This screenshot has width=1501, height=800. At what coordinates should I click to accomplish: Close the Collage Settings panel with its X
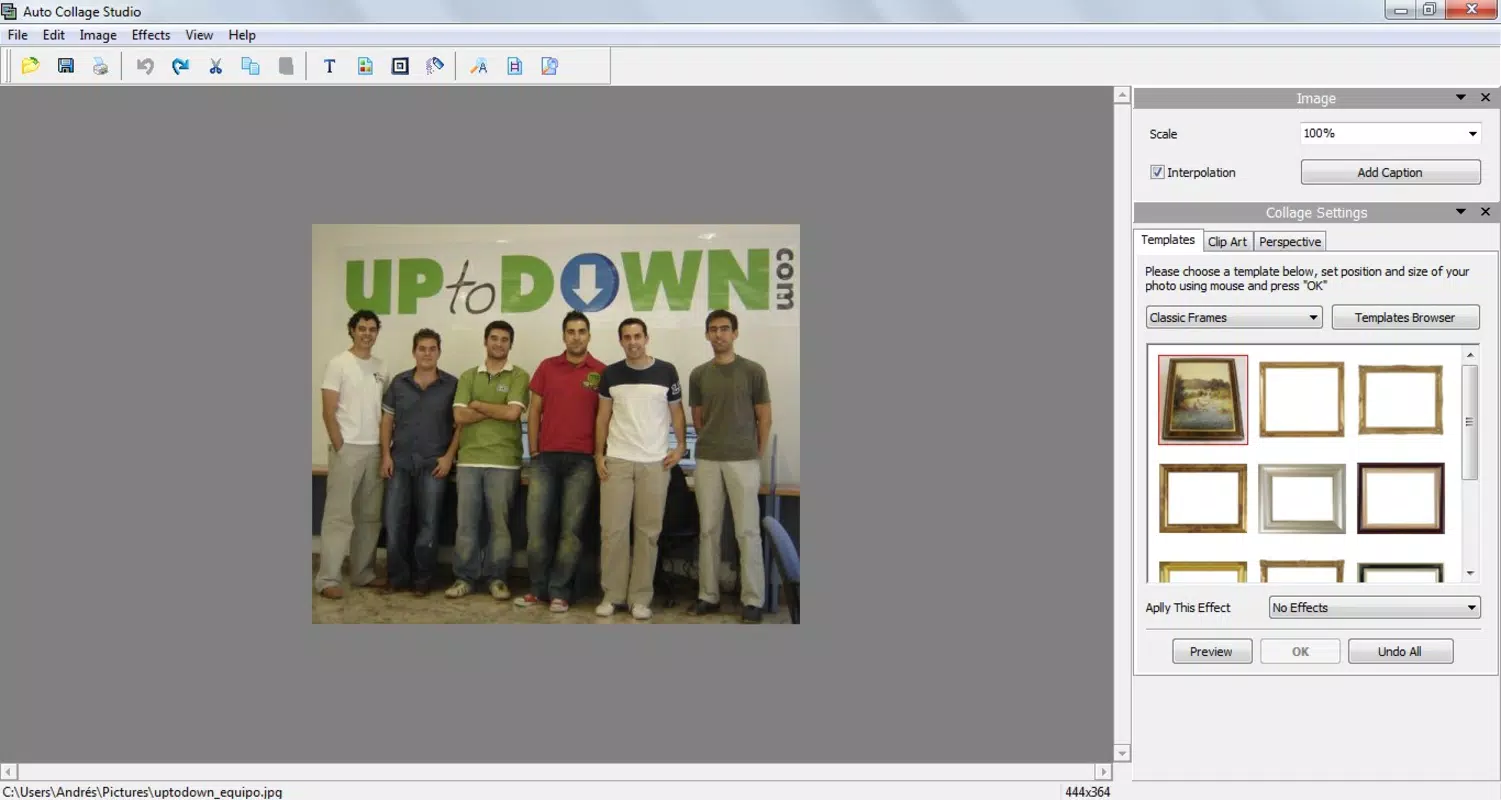click(1485, 212)
